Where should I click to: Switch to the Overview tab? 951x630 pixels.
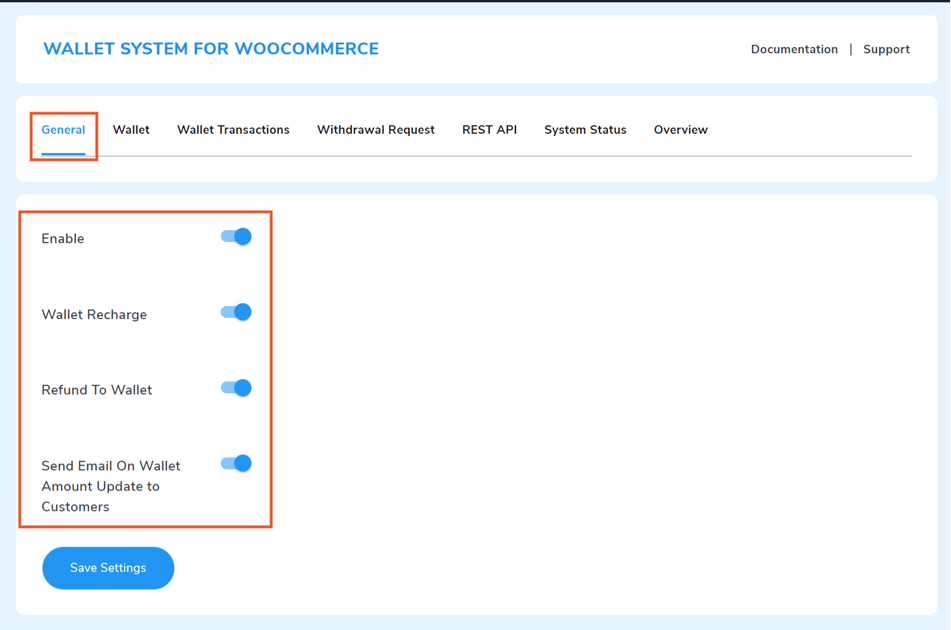[x=680, y=130]
